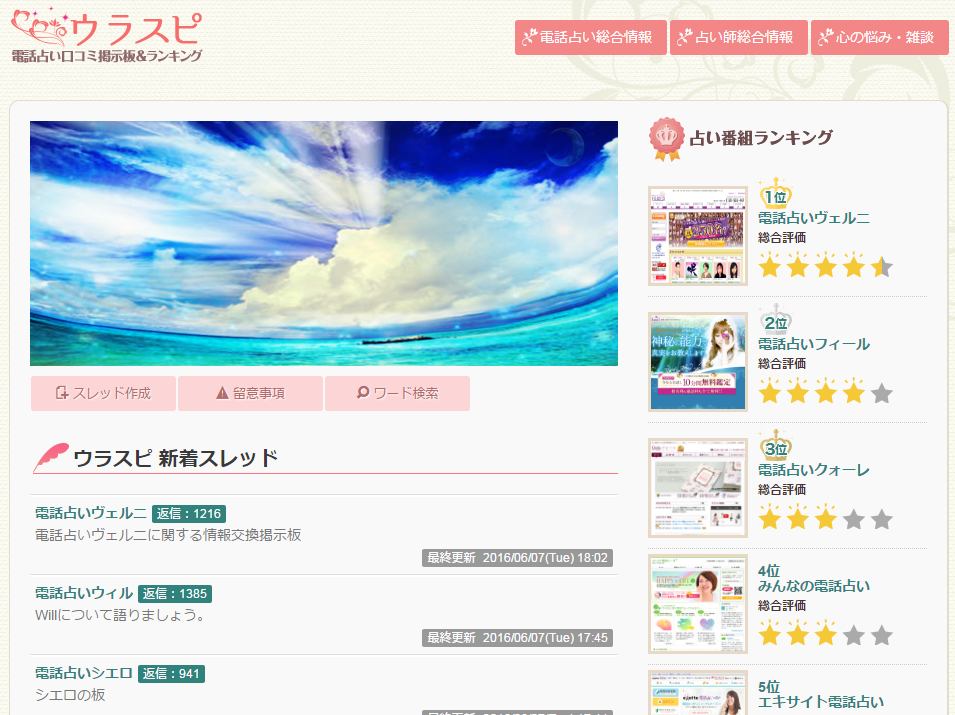Click the 4位 rank label
955x715 pixels.
click(769, 571)
